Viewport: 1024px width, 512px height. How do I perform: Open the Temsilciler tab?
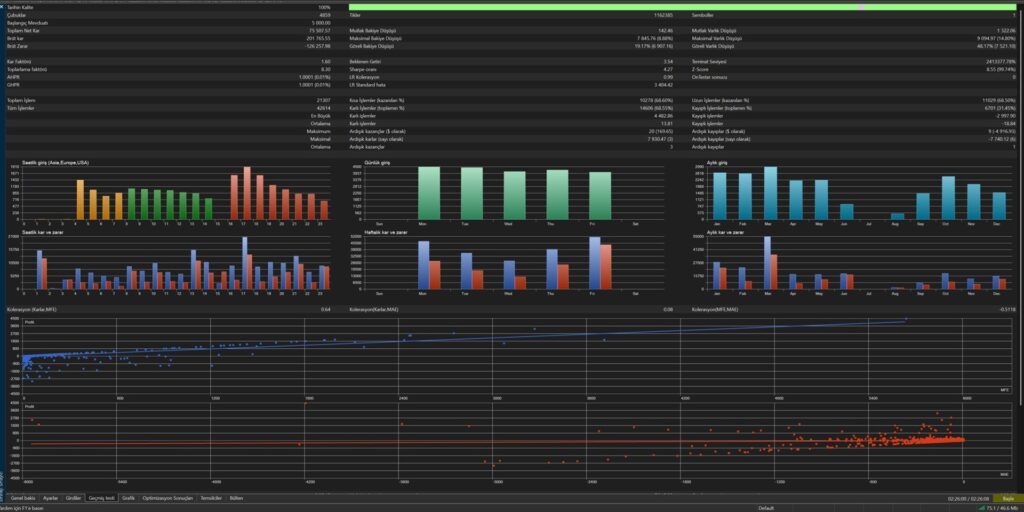click(212, 498)
